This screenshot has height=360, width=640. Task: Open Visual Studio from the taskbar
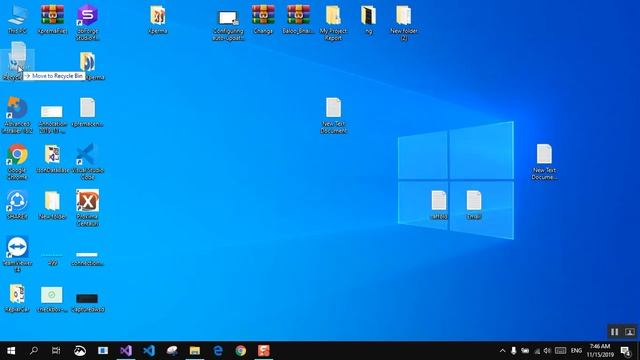point(126,351)
